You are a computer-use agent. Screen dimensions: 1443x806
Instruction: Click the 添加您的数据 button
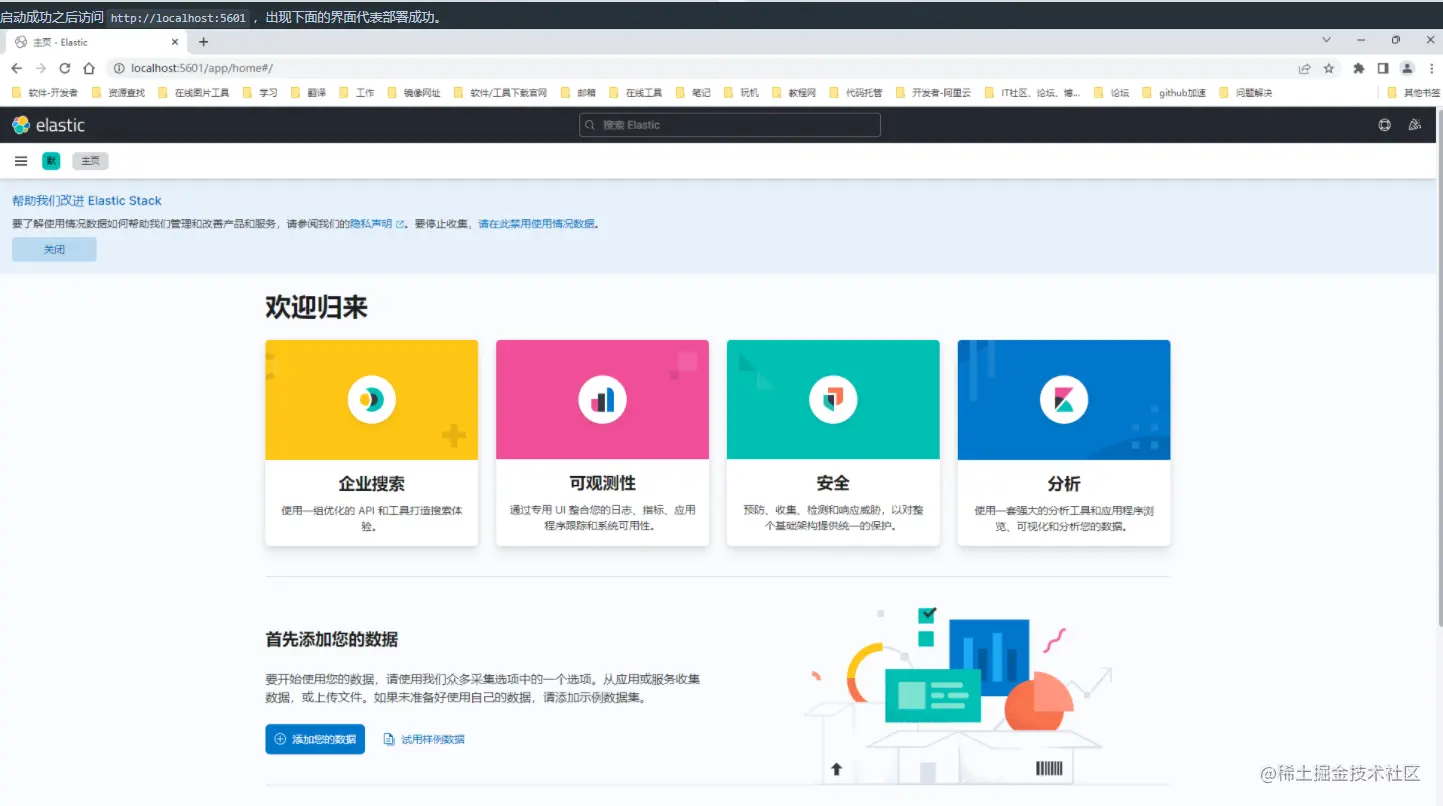(x=315, y=739)
